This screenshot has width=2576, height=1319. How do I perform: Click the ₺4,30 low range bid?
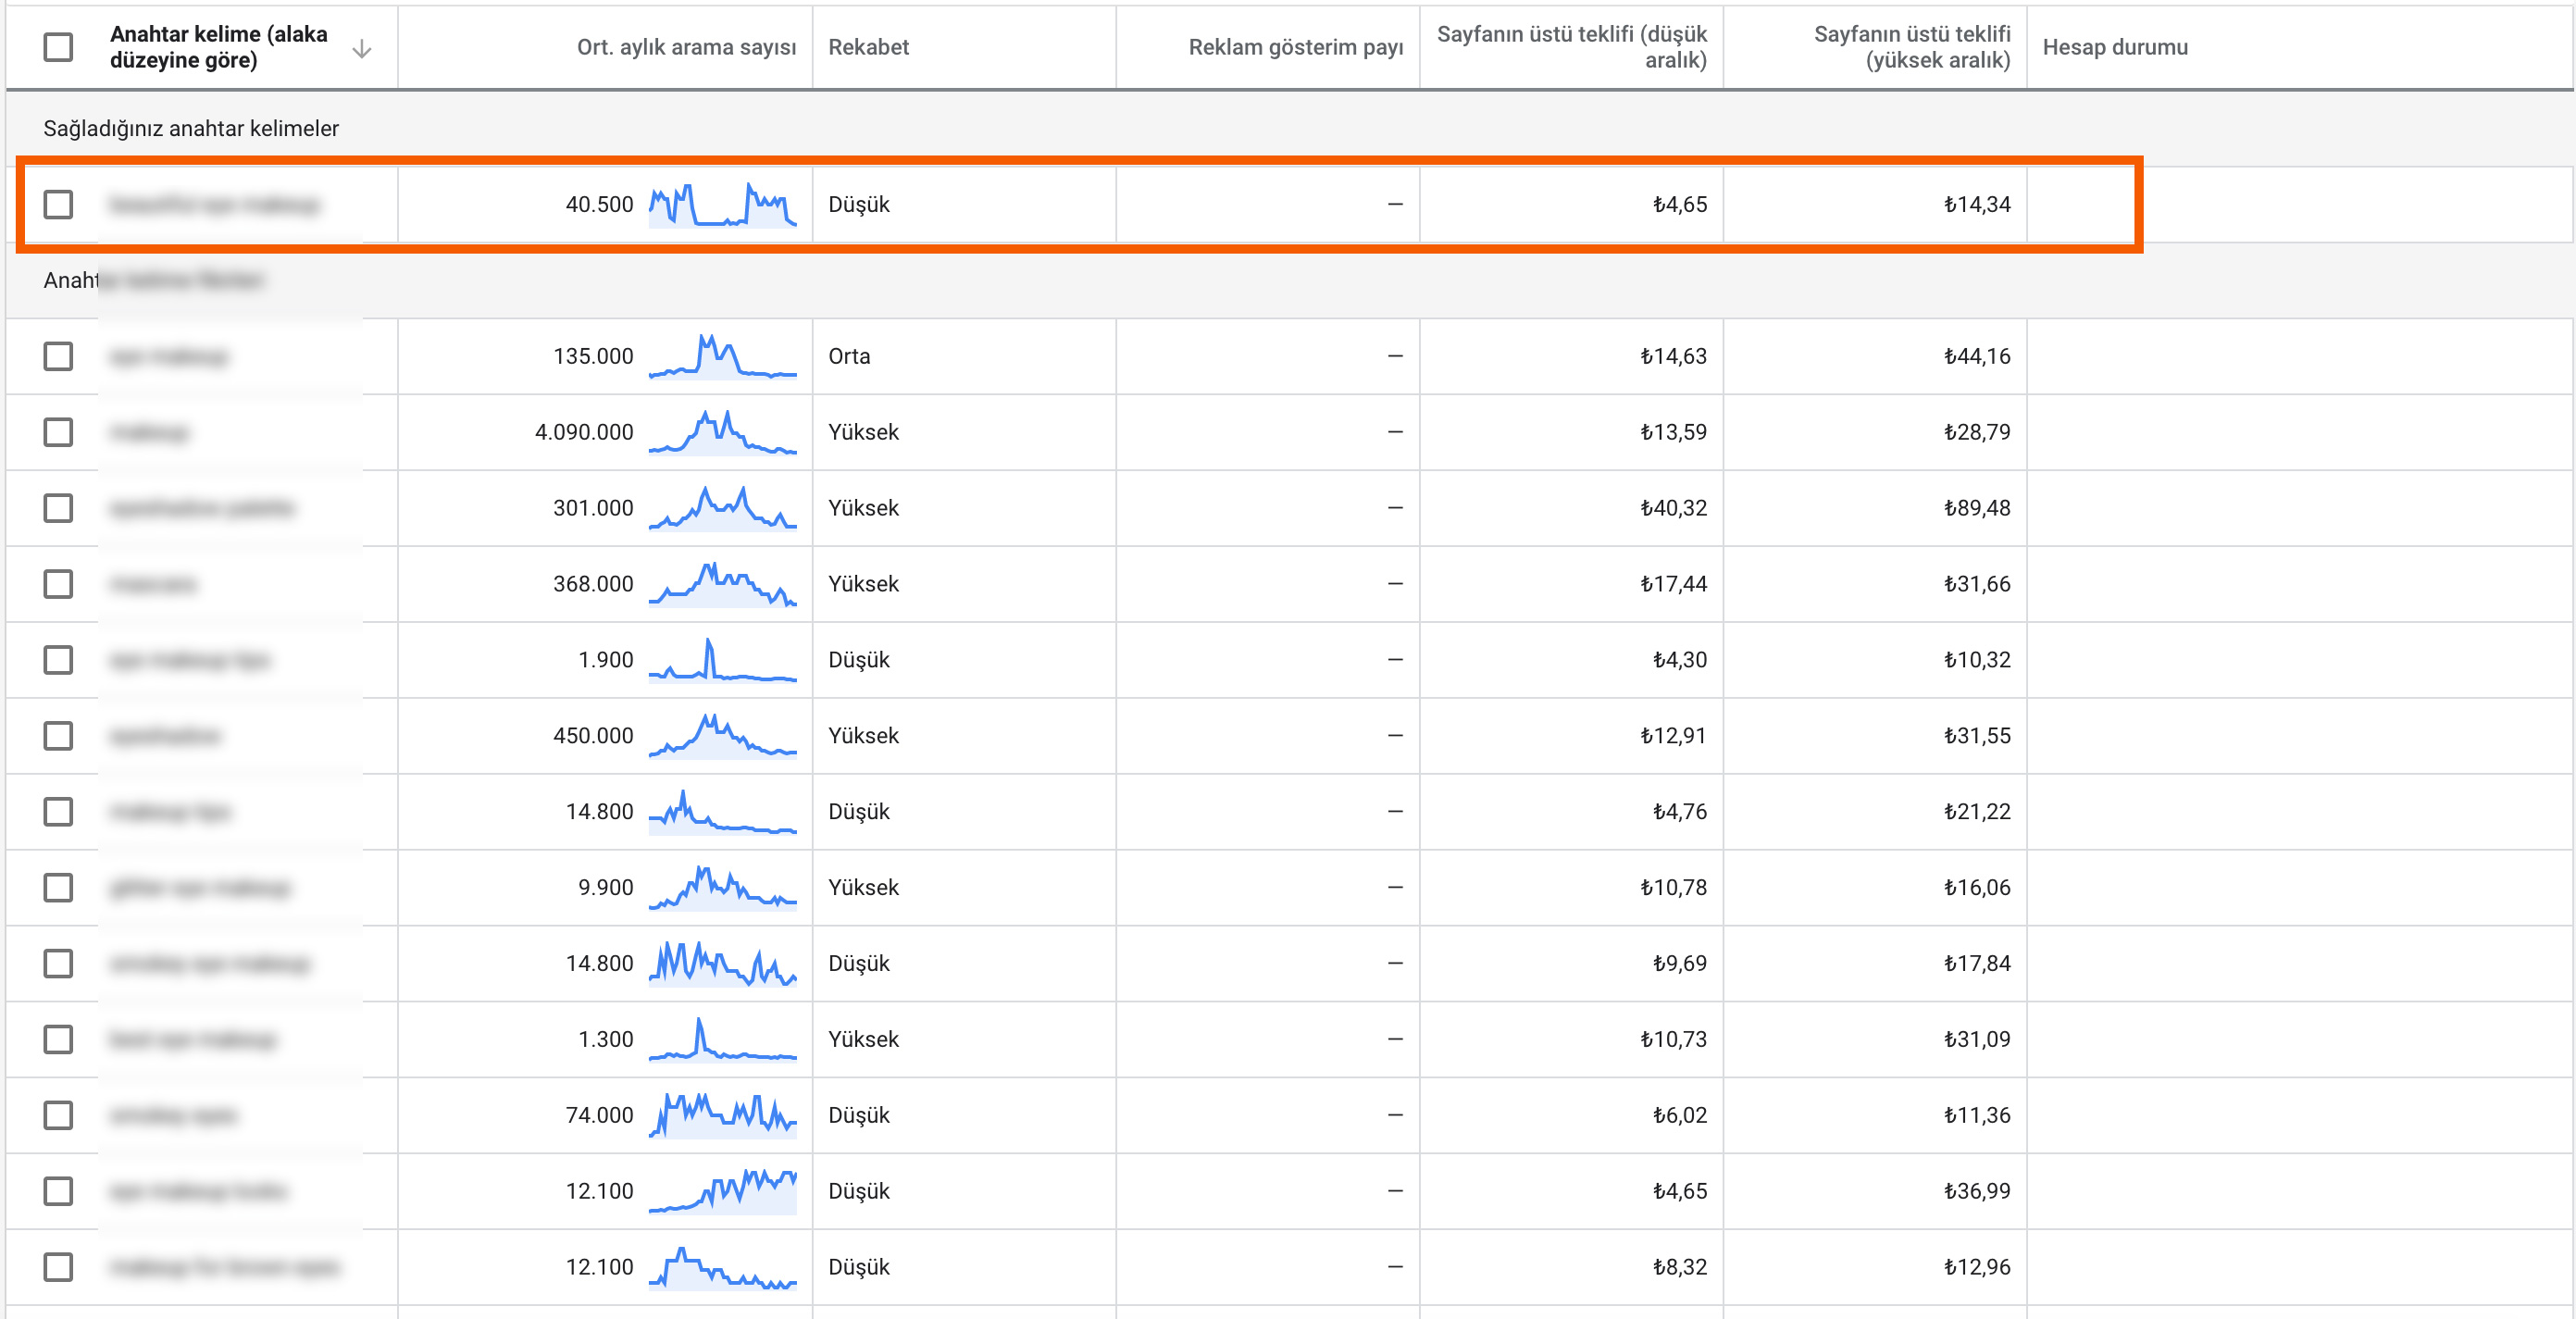[1680, 660]
